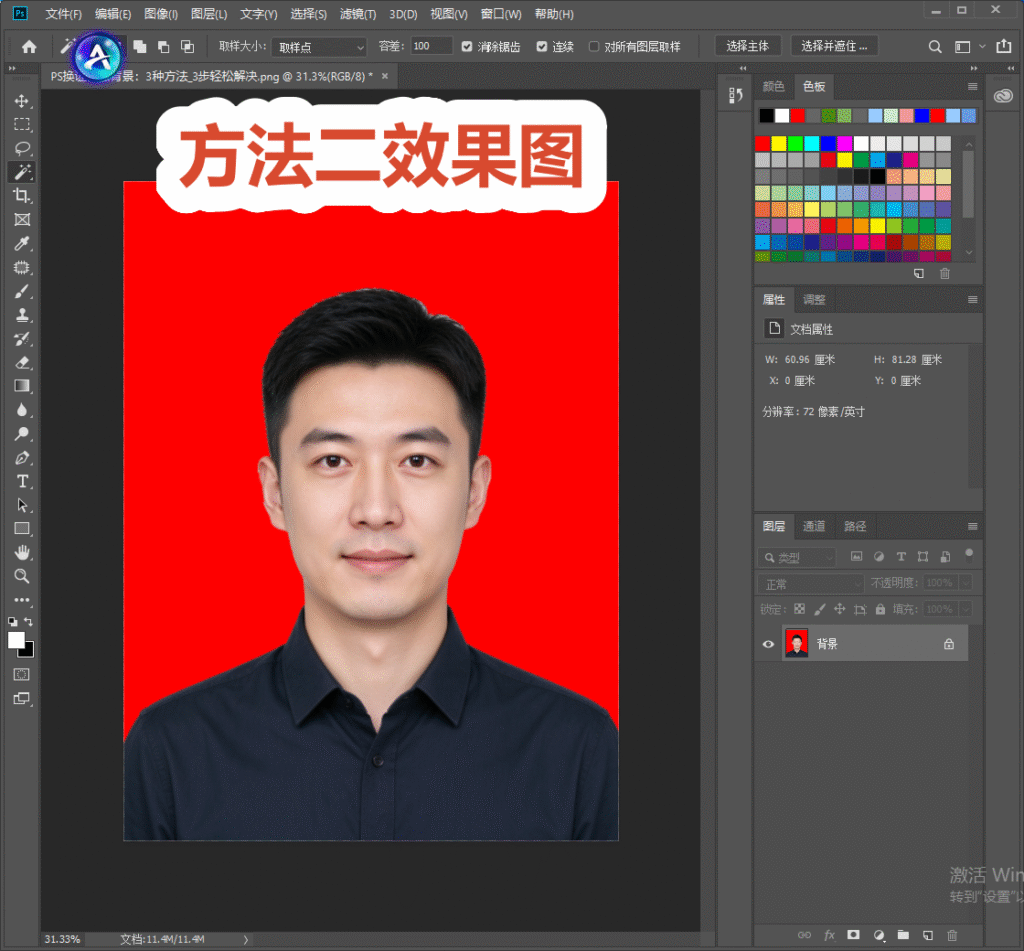Select the Move tool

pyautogui.click(x=22, y=101)
